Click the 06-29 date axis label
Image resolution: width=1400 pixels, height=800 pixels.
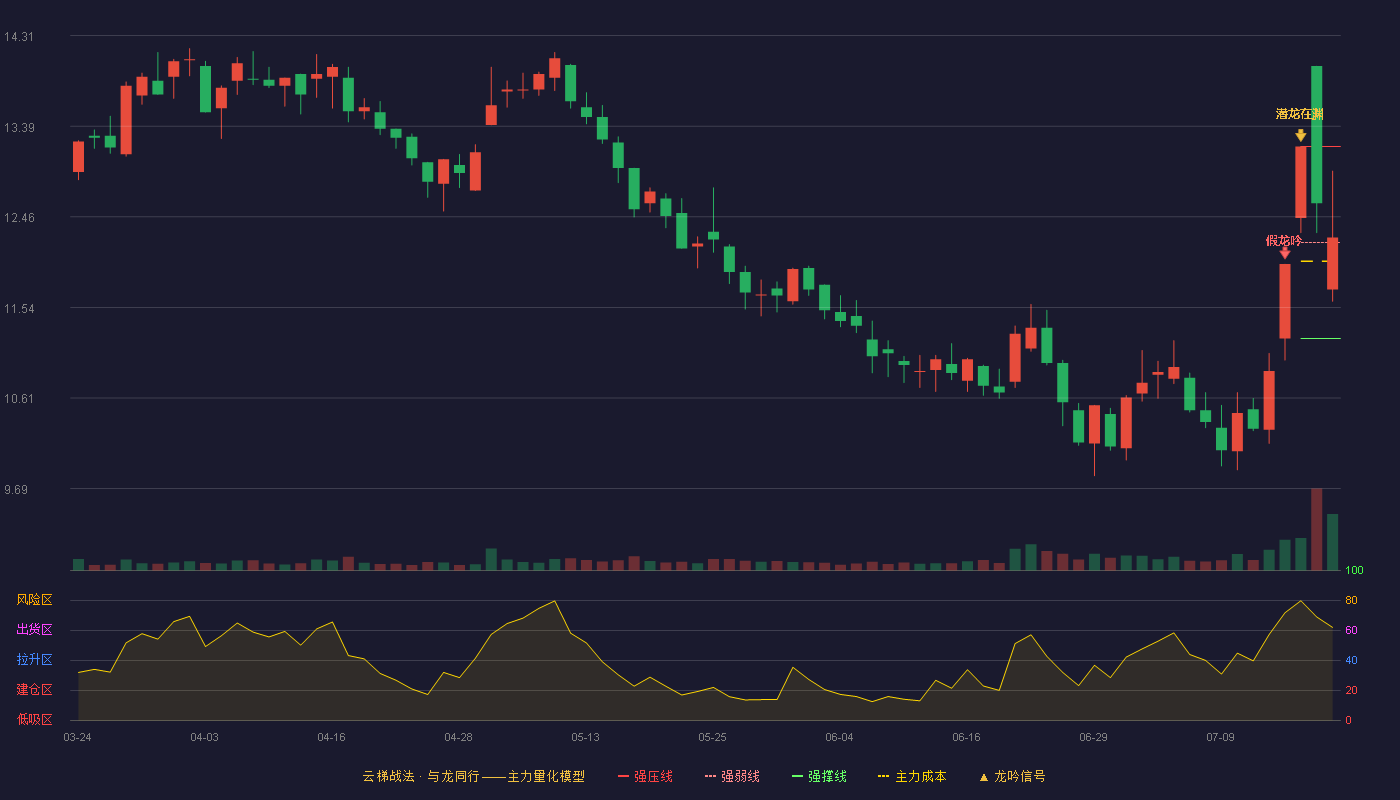(x=1093, y=737)
